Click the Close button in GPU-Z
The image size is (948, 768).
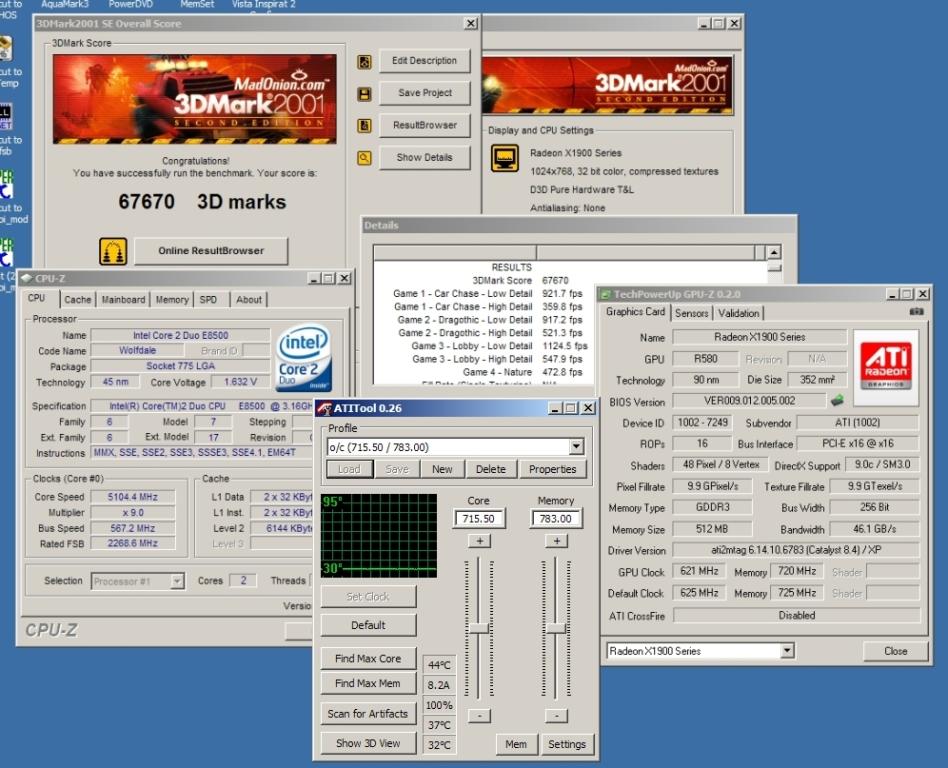click(895, 651)
